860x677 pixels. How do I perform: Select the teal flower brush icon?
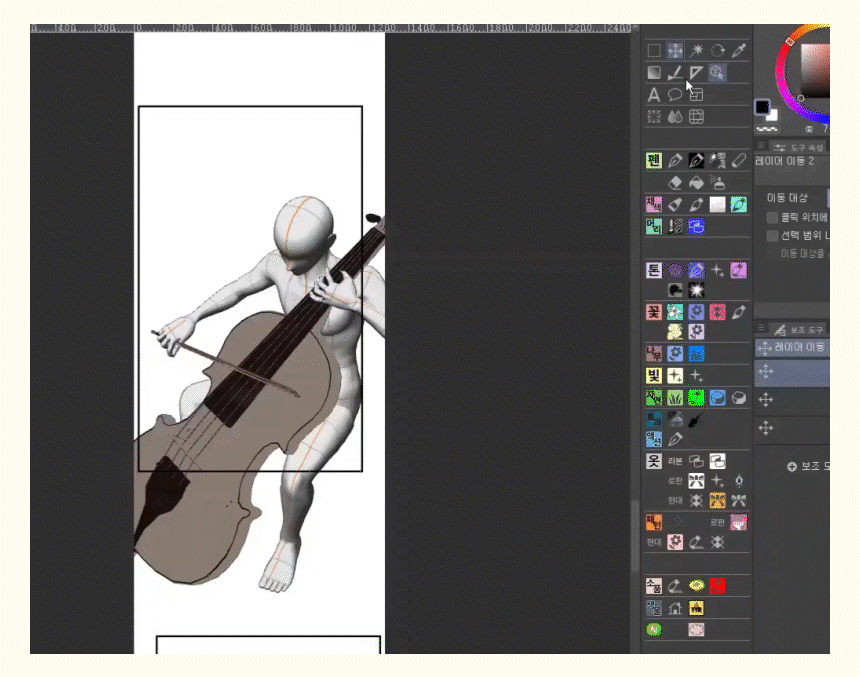(675, 312)
